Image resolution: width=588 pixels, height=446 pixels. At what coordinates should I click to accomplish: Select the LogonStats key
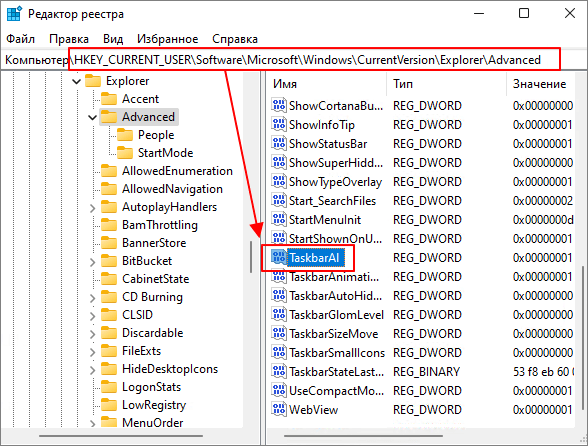152,387
